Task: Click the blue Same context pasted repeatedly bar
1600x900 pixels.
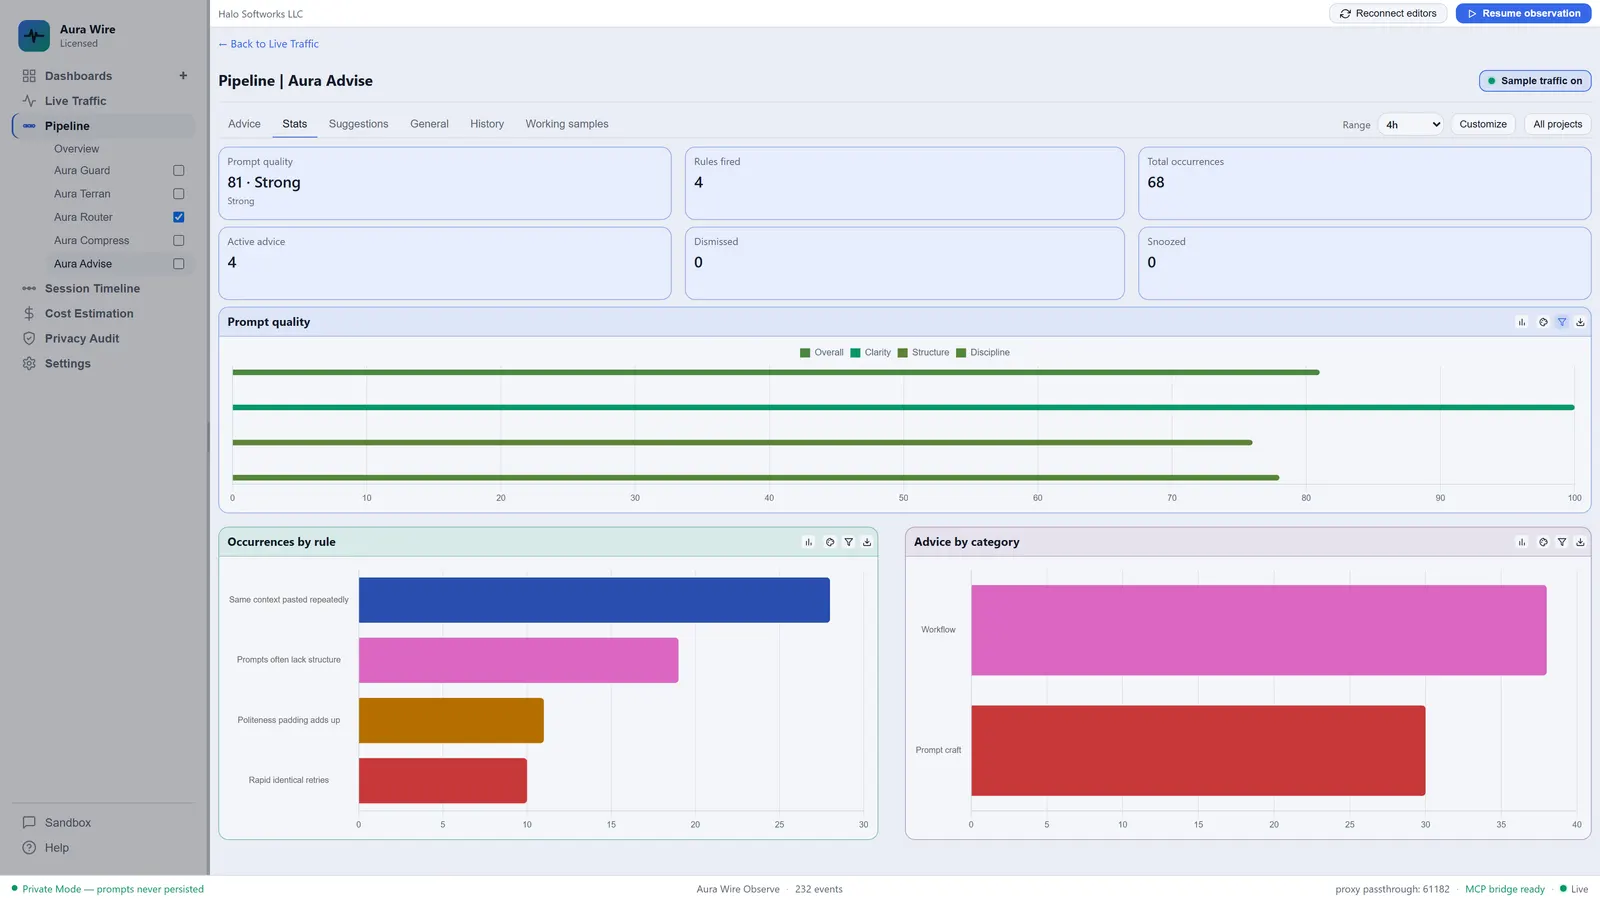Action: point(594,600)
